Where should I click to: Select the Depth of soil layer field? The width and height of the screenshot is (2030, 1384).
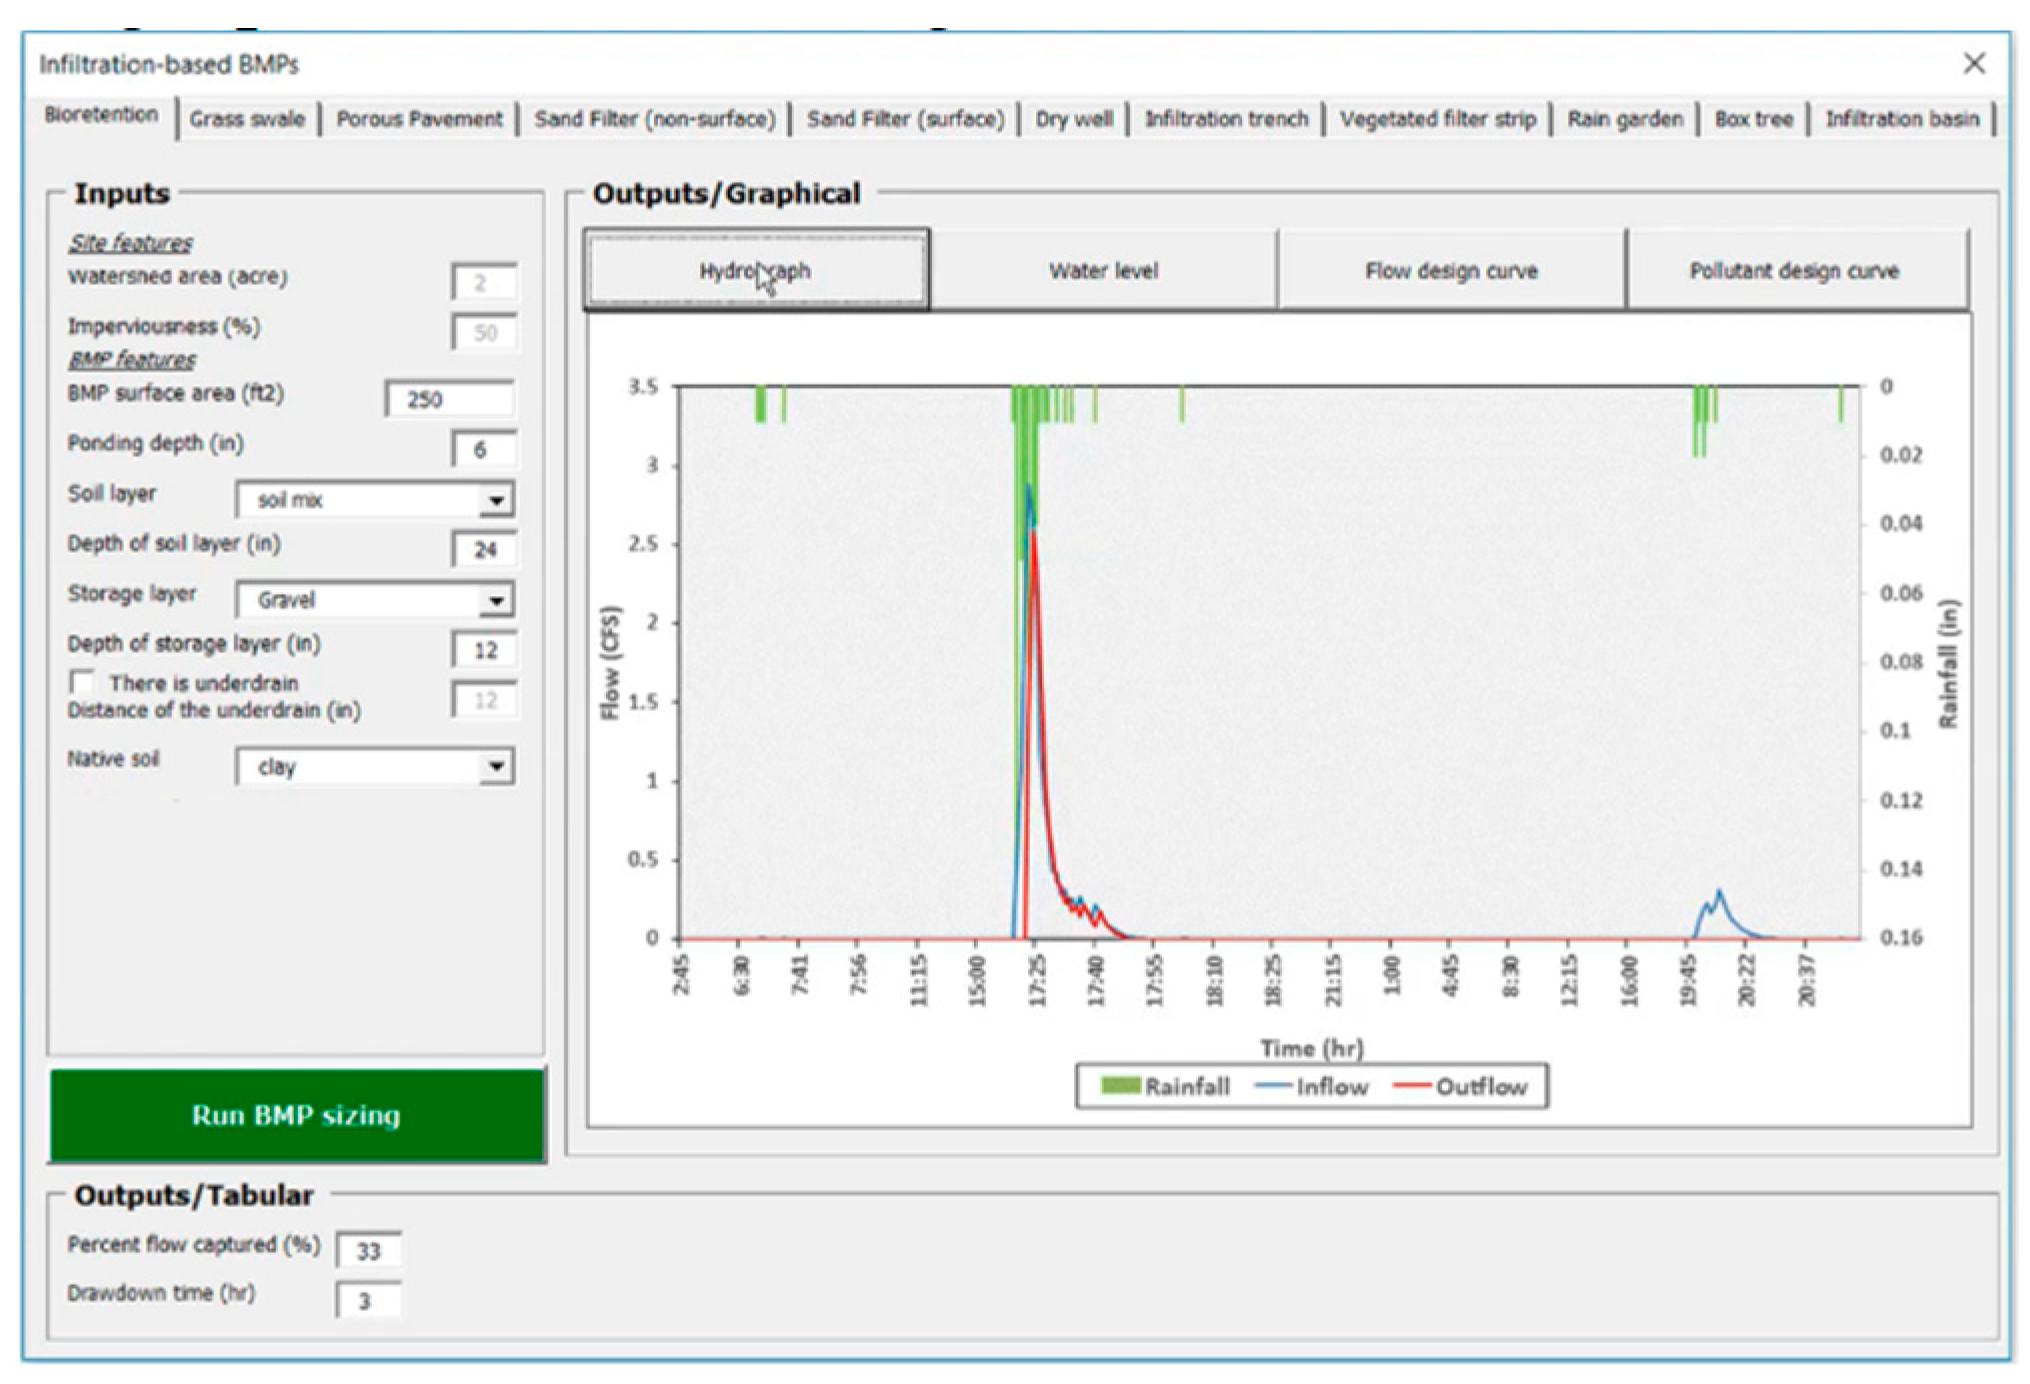pos(483,549)
